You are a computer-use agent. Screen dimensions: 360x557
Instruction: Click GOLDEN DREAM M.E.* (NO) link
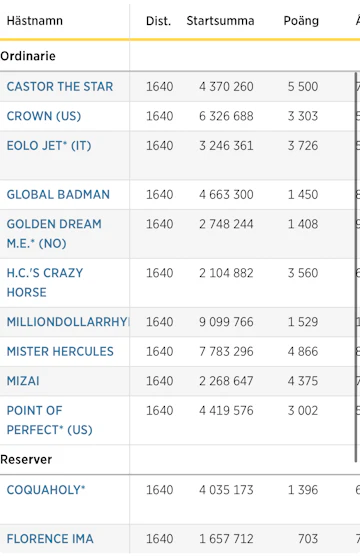[54, 234]
